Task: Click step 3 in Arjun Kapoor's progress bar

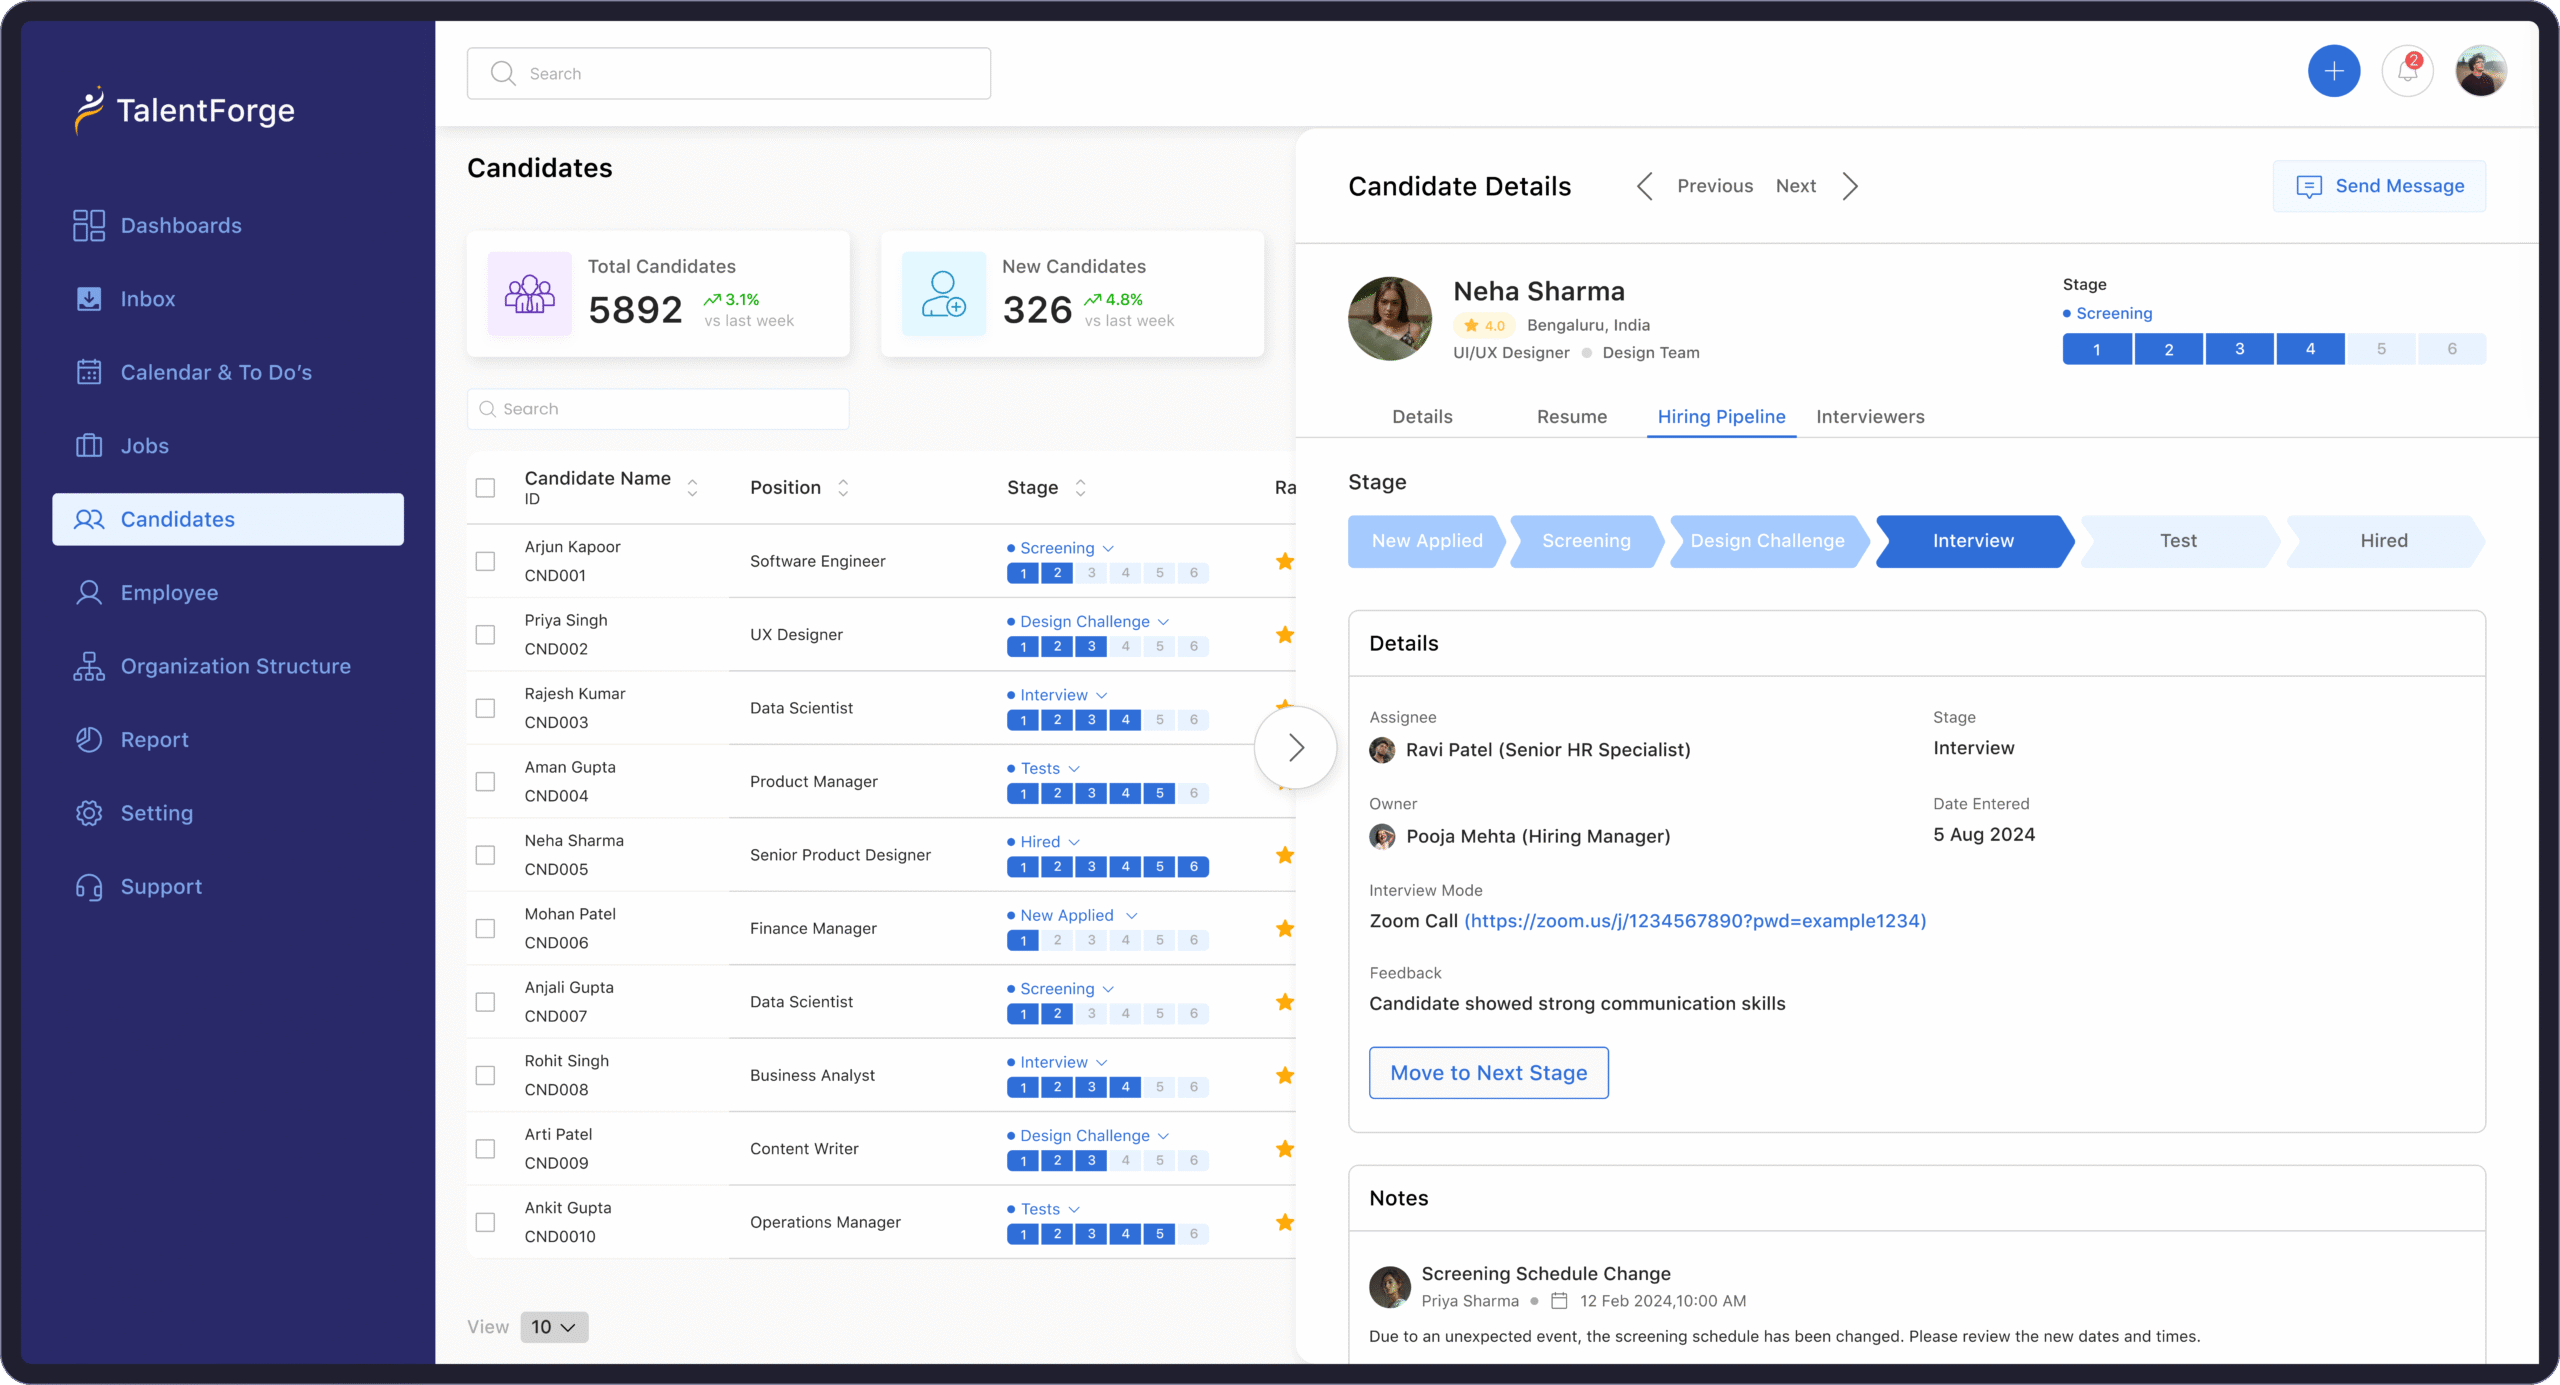Action: (x=1091, y=573)
